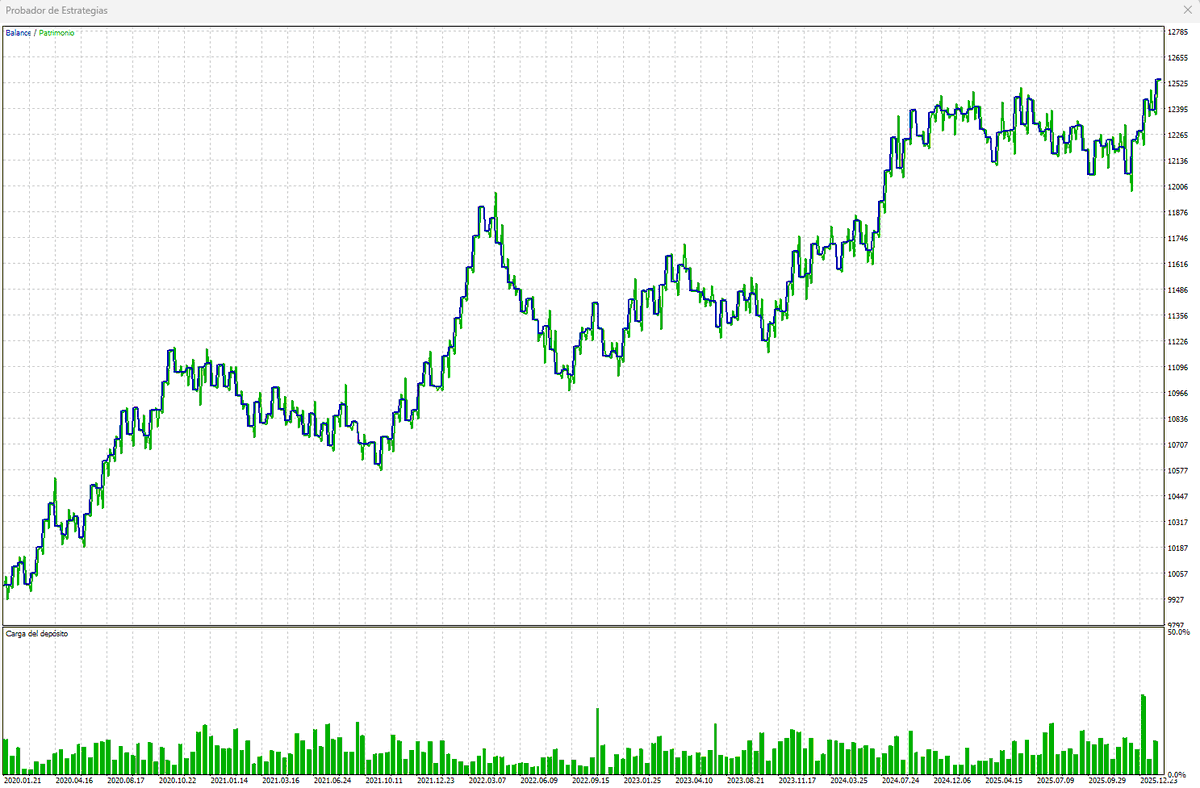Screen dimensions: 1200x788
Task: Click the 2021.01.14 date label
Action: click(229, 780)
